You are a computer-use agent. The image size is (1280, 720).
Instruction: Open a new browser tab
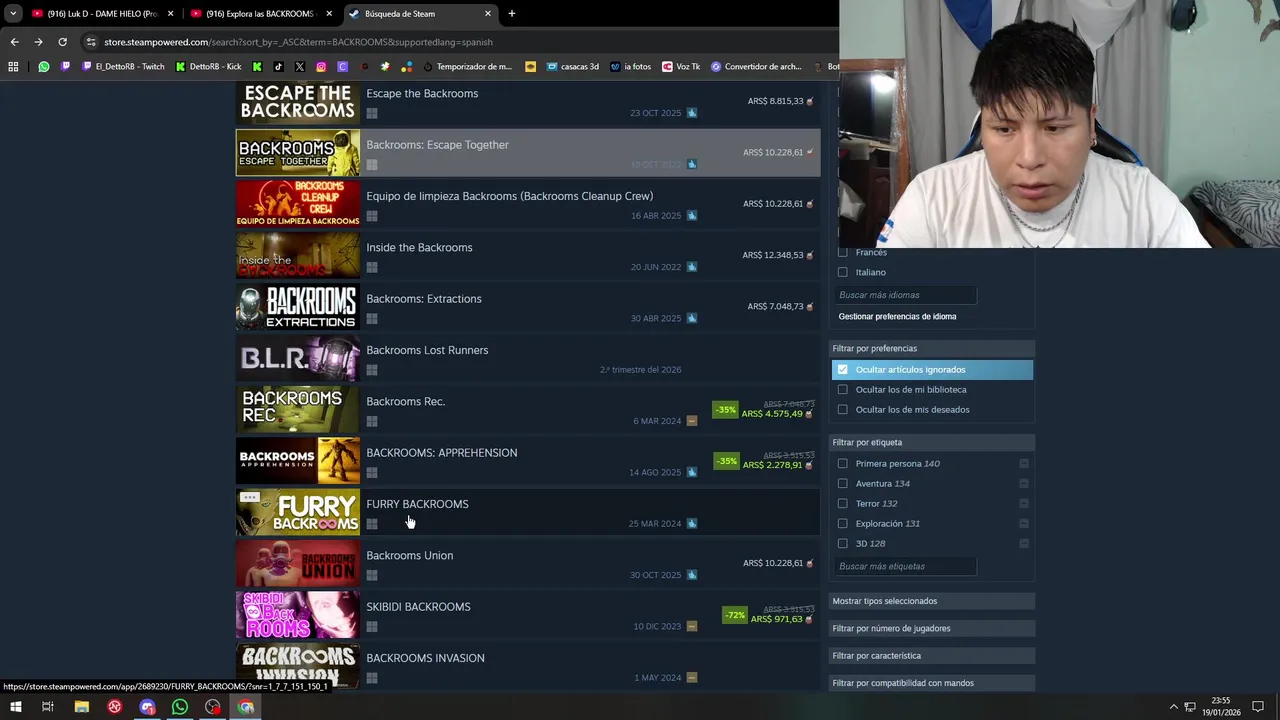click(512, 14)
